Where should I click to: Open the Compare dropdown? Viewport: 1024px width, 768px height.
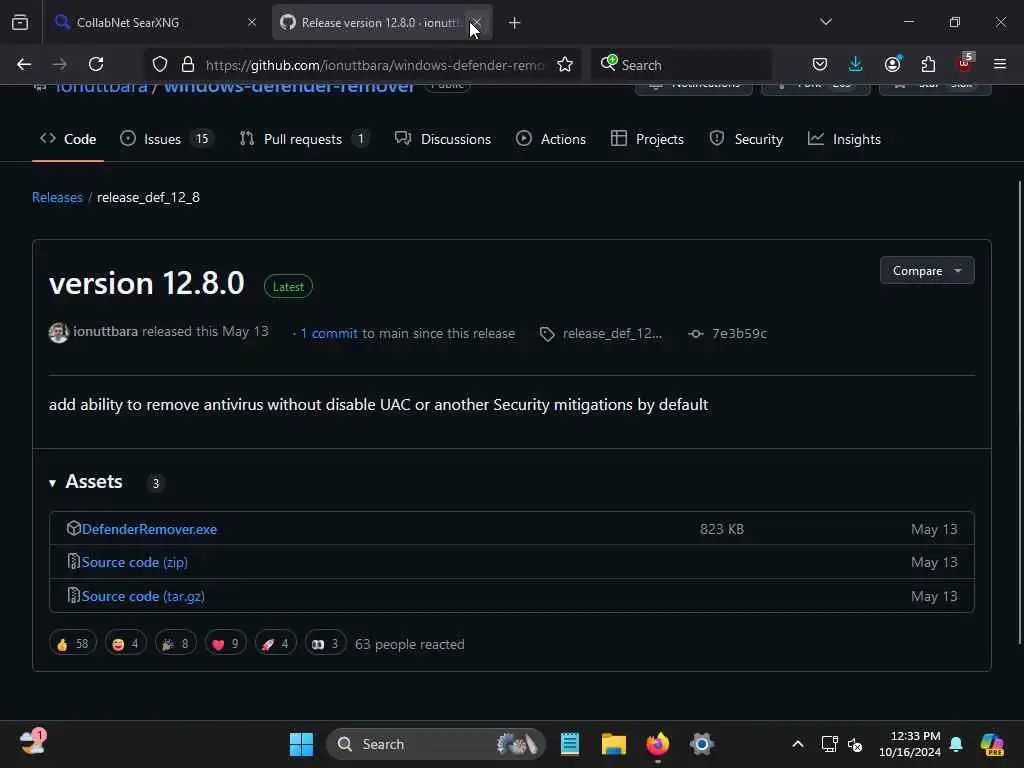[927, 270]
